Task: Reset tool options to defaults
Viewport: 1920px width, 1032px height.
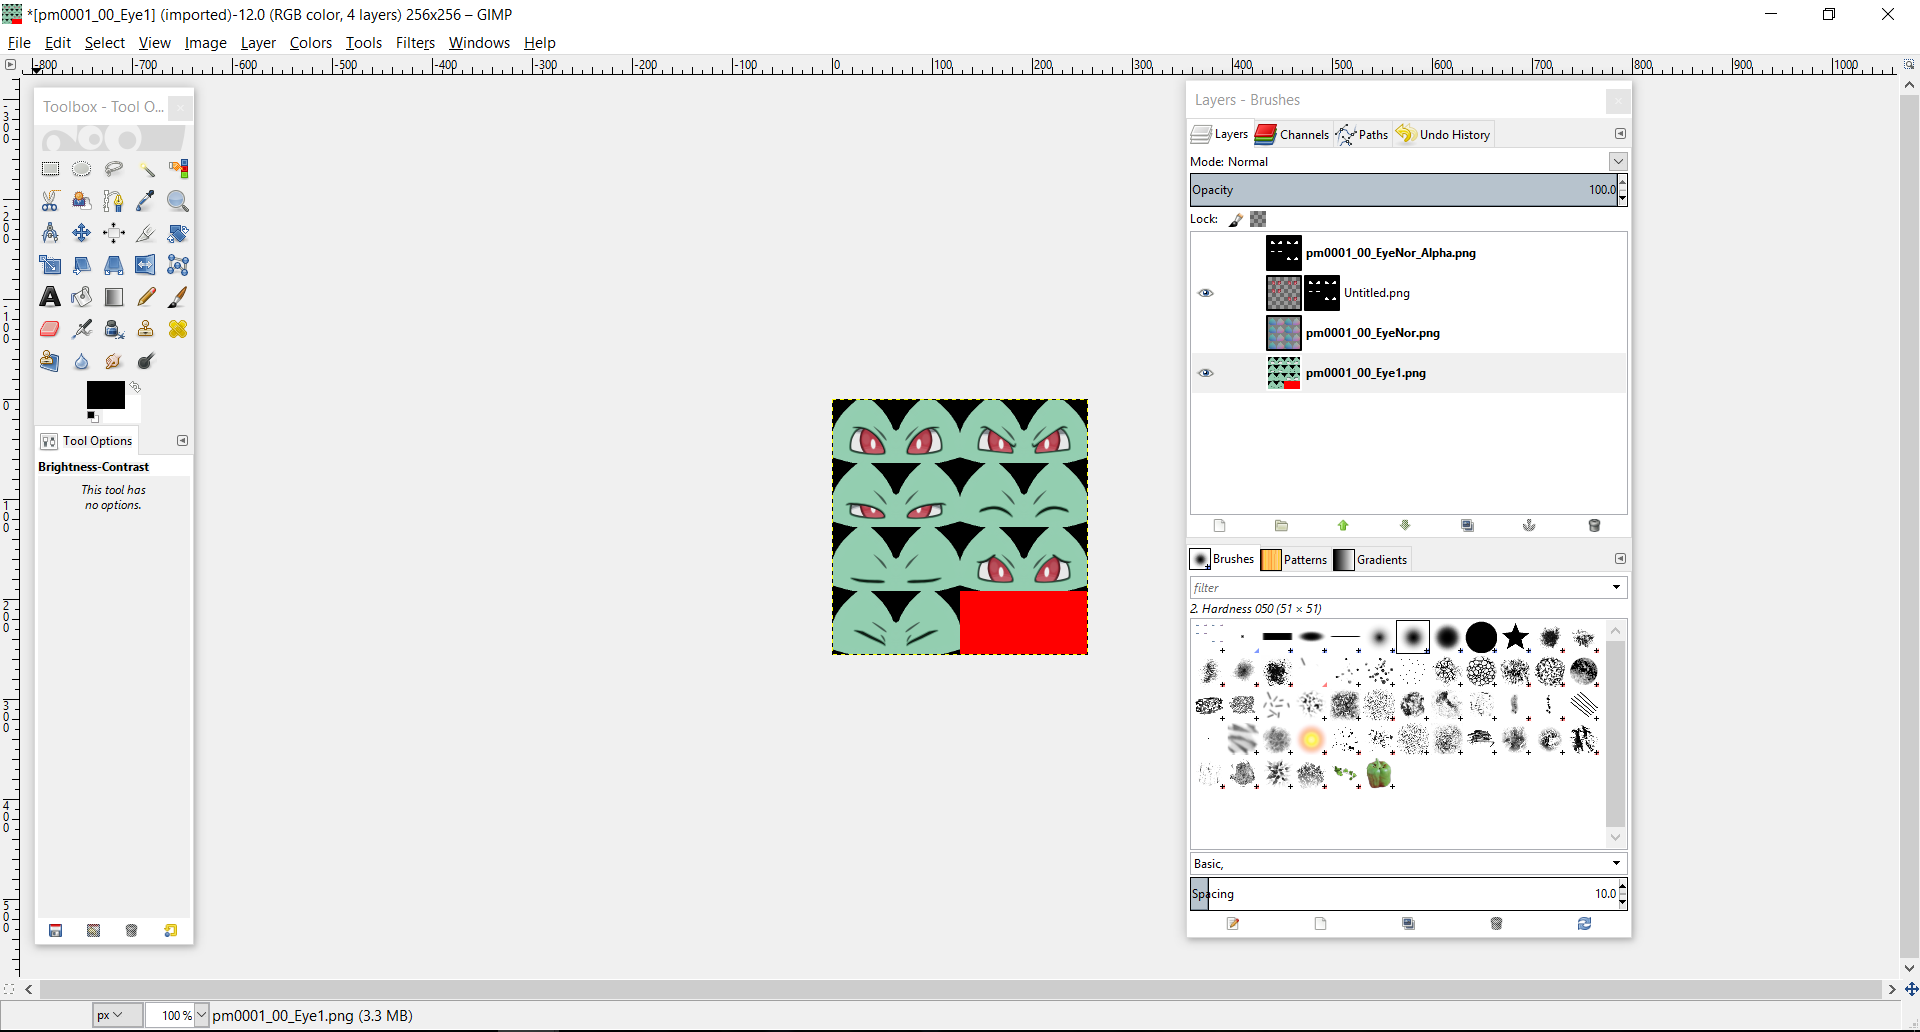Action: pos(171,931)
